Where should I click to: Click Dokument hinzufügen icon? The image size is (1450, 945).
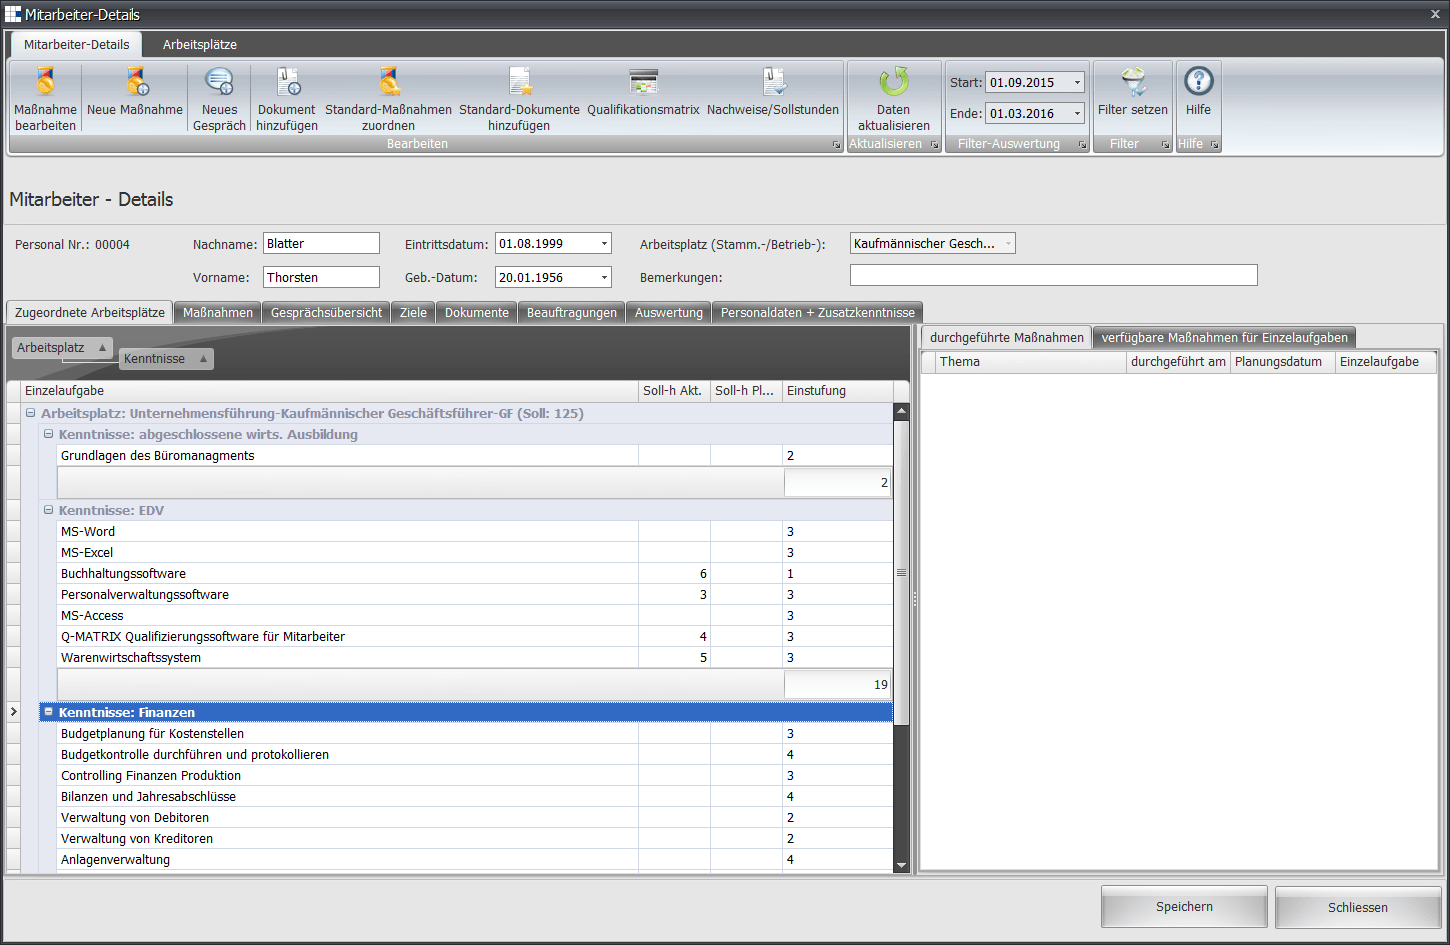287,83
